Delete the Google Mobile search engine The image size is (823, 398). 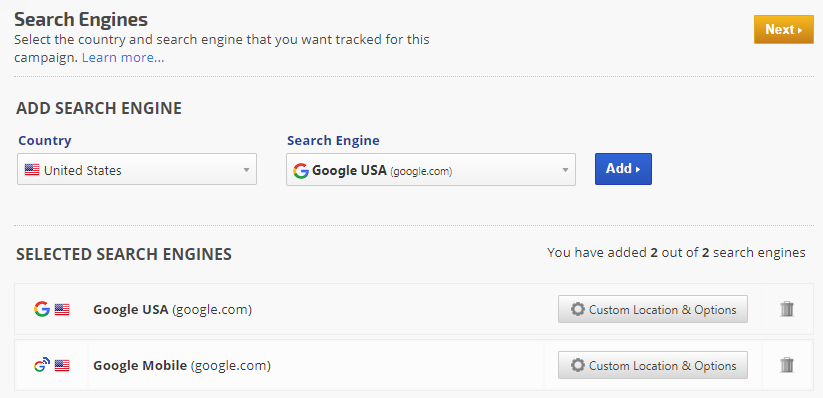pyautogui.click(x=787, y=365)
